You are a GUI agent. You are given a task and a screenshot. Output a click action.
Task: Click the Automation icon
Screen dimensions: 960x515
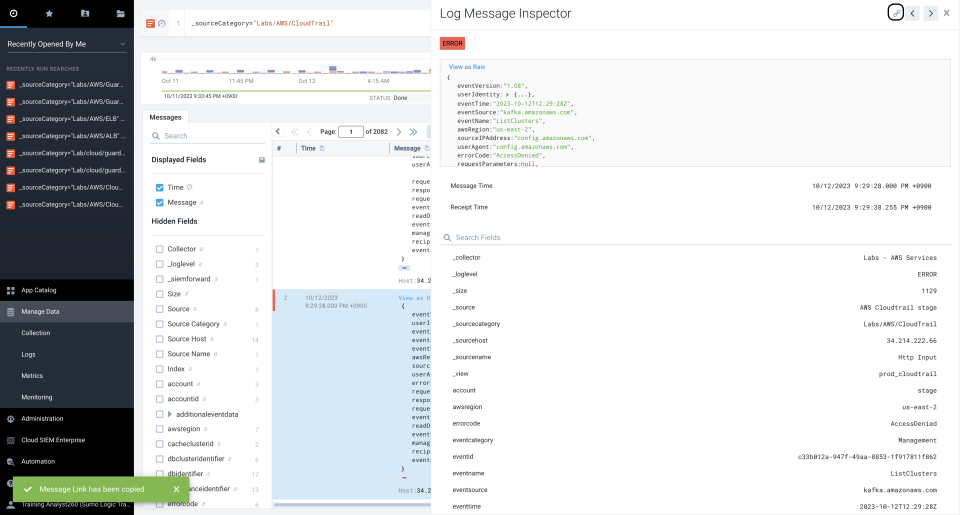pyautogui.click(x=10, y=462)
